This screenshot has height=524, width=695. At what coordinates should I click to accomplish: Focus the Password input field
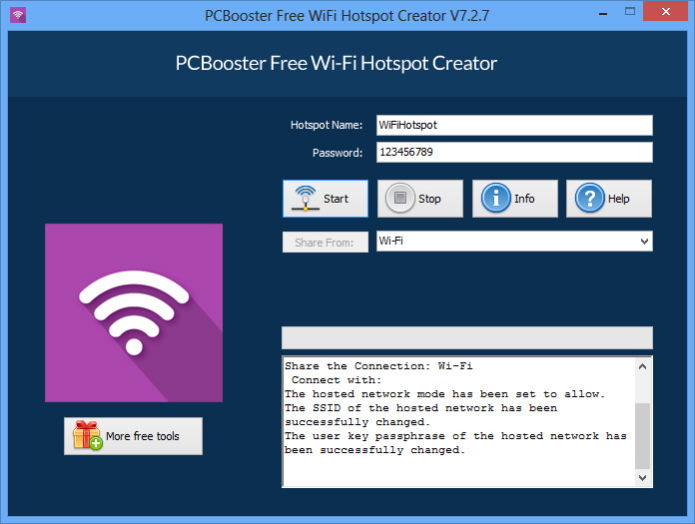pyautogui.click(x=514, y=152)
